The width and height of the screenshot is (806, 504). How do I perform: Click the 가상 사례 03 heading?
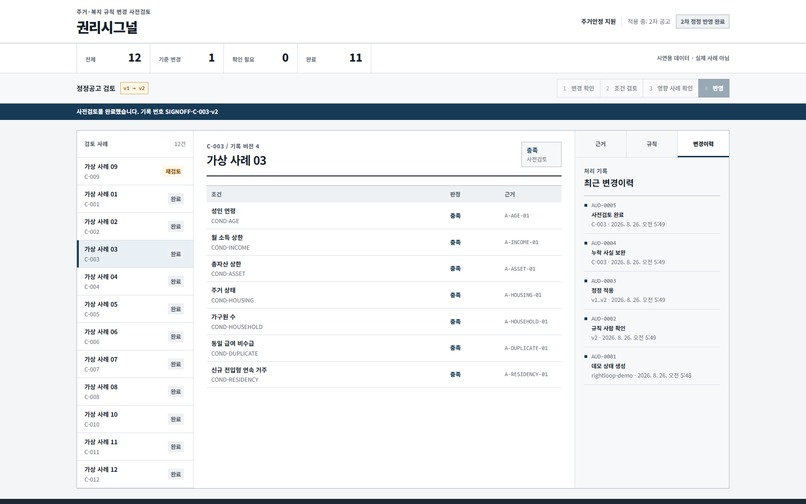click(x=236, y=160)
